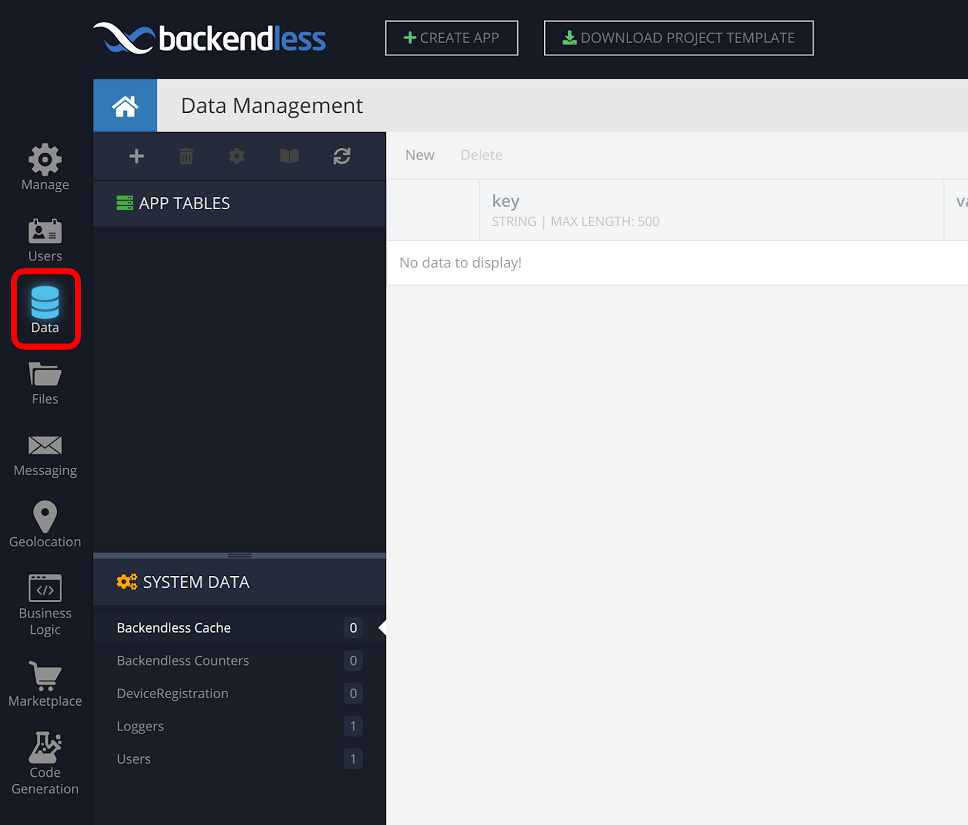The height and width of the screenshot is (825, 968).
Task: Add a new table with plus icon
Action: (x=136, y=156)
